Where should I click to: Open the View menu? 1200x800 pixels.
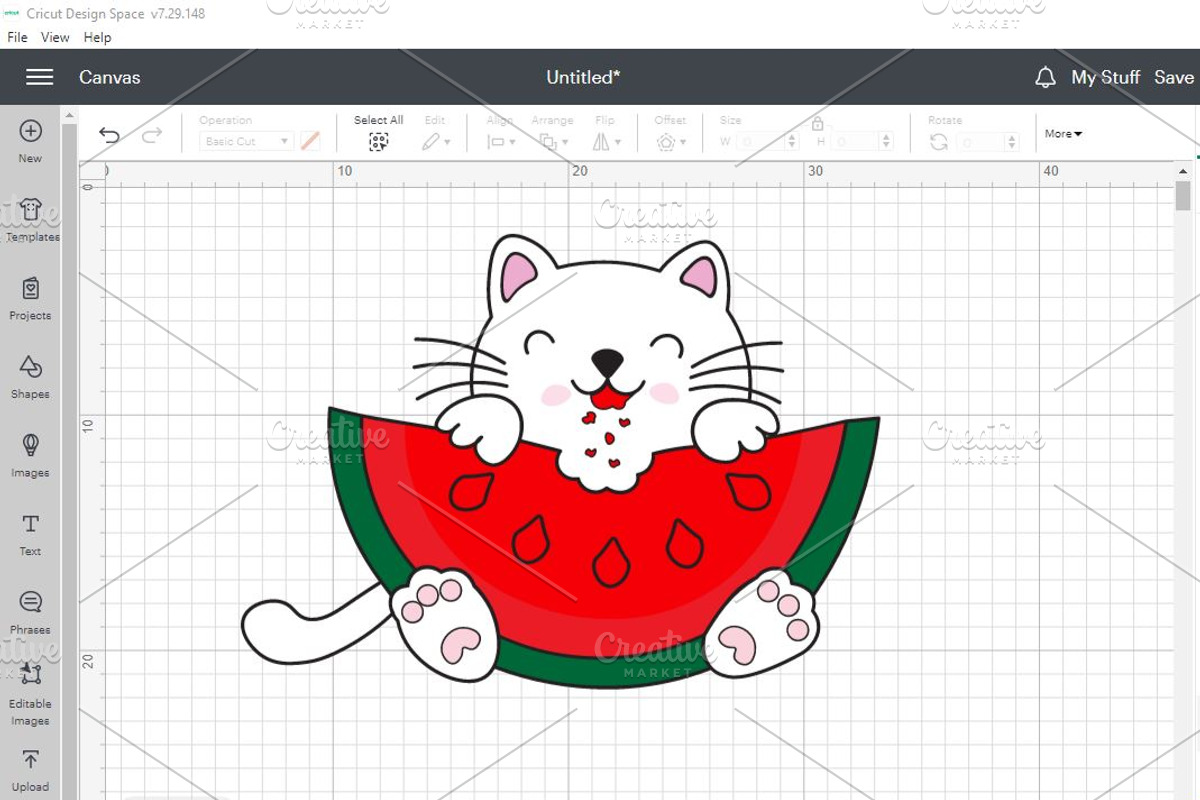55,37
